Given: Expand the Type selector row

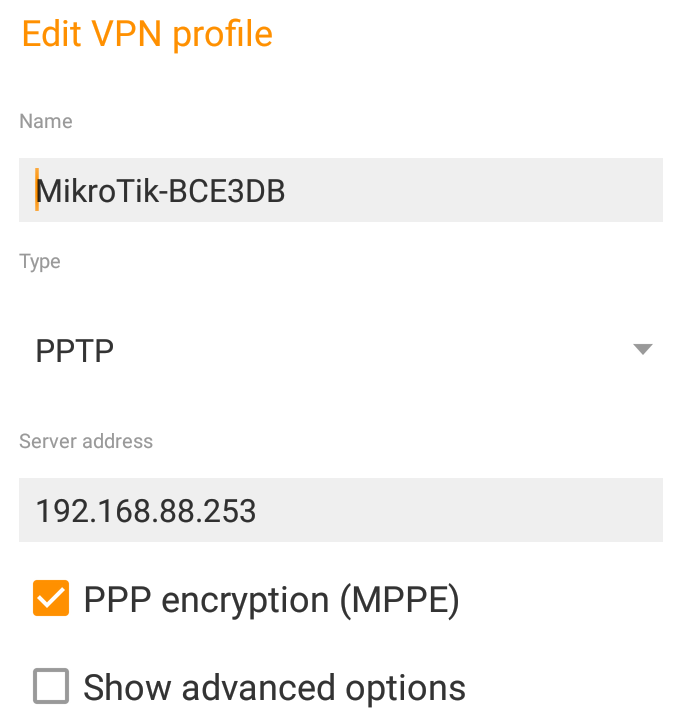Looking at the screenshot, I should 340,350.
